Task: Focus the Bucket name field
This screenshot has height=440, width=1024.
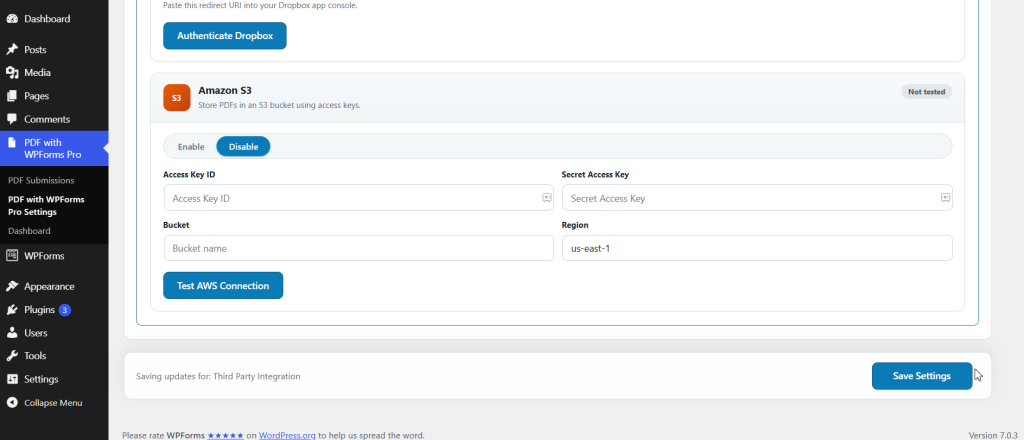Action: pos(359,248)
